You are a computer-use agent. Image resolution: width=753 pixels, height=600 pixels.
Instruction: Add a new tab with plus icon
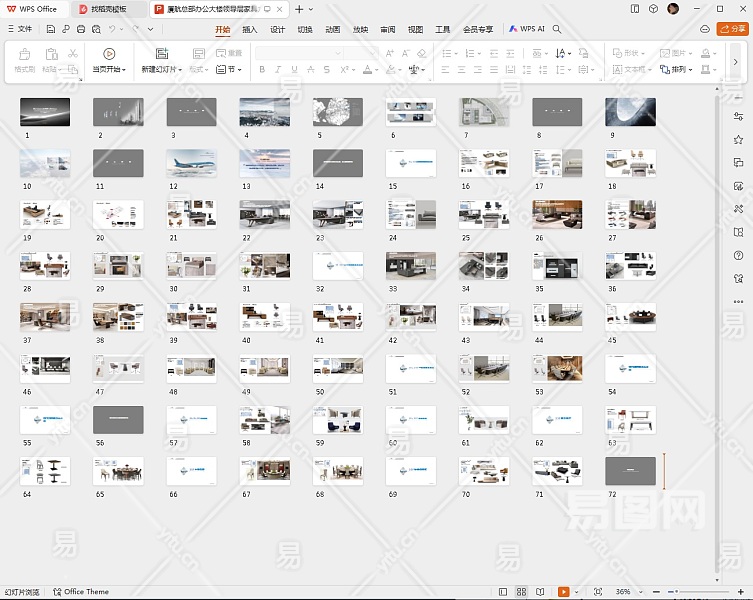tap(298, 9)
